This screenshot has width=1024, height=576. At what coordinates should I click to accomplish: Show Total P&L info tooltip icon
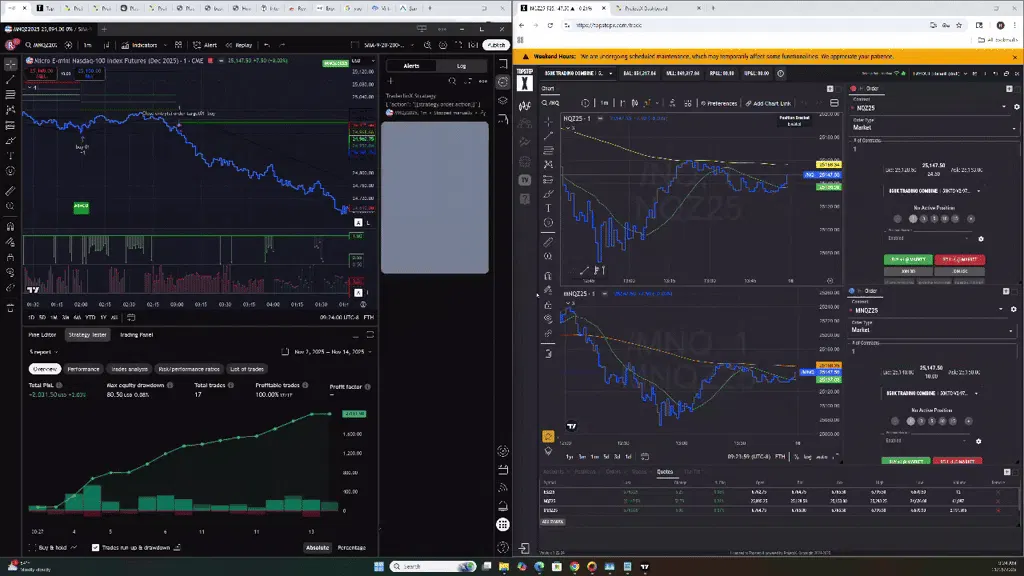click(x=59, y=385)
